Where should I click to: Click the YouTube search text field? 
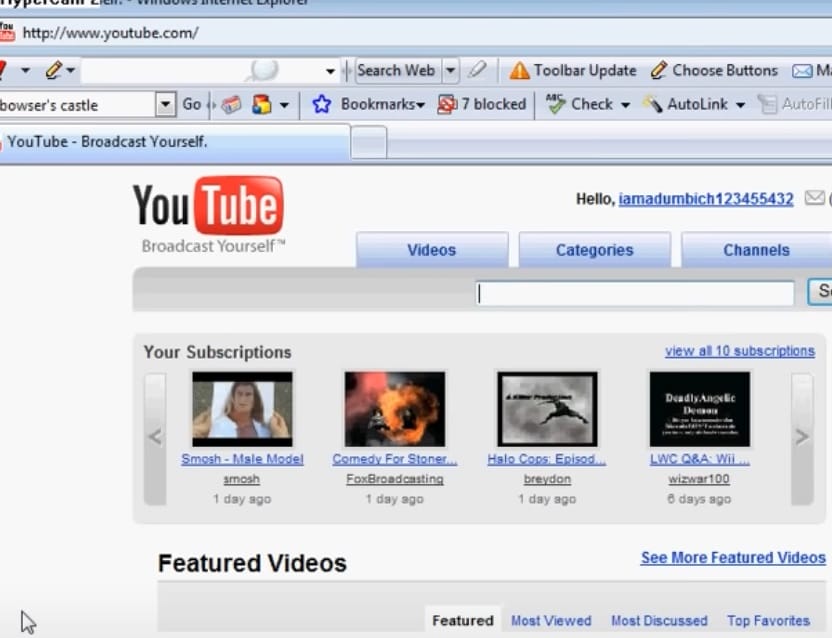pos(635,293)
